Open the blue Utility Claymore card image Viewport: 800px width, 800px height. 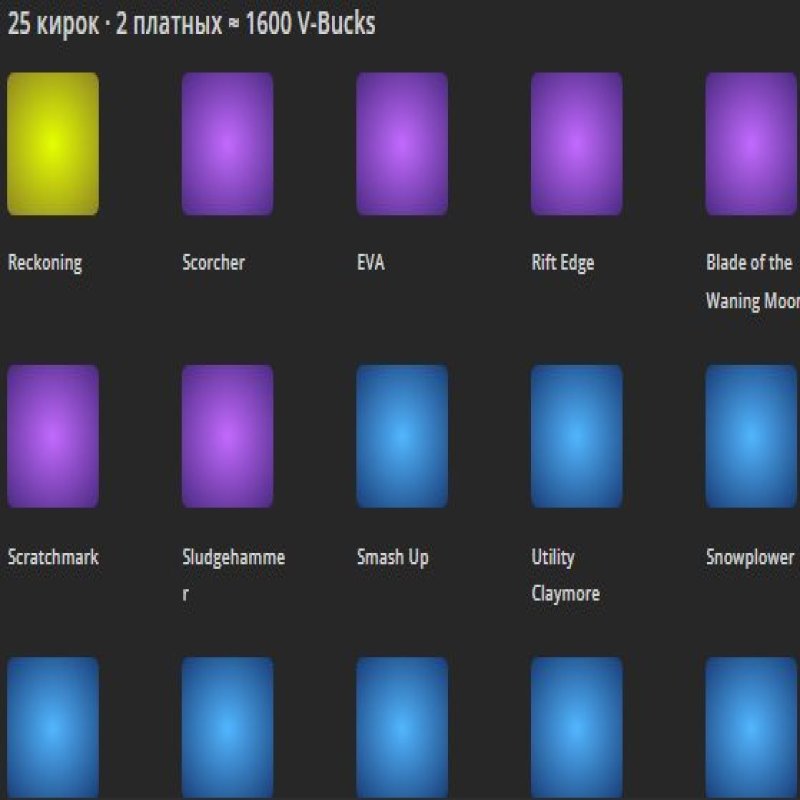[576, 436]
